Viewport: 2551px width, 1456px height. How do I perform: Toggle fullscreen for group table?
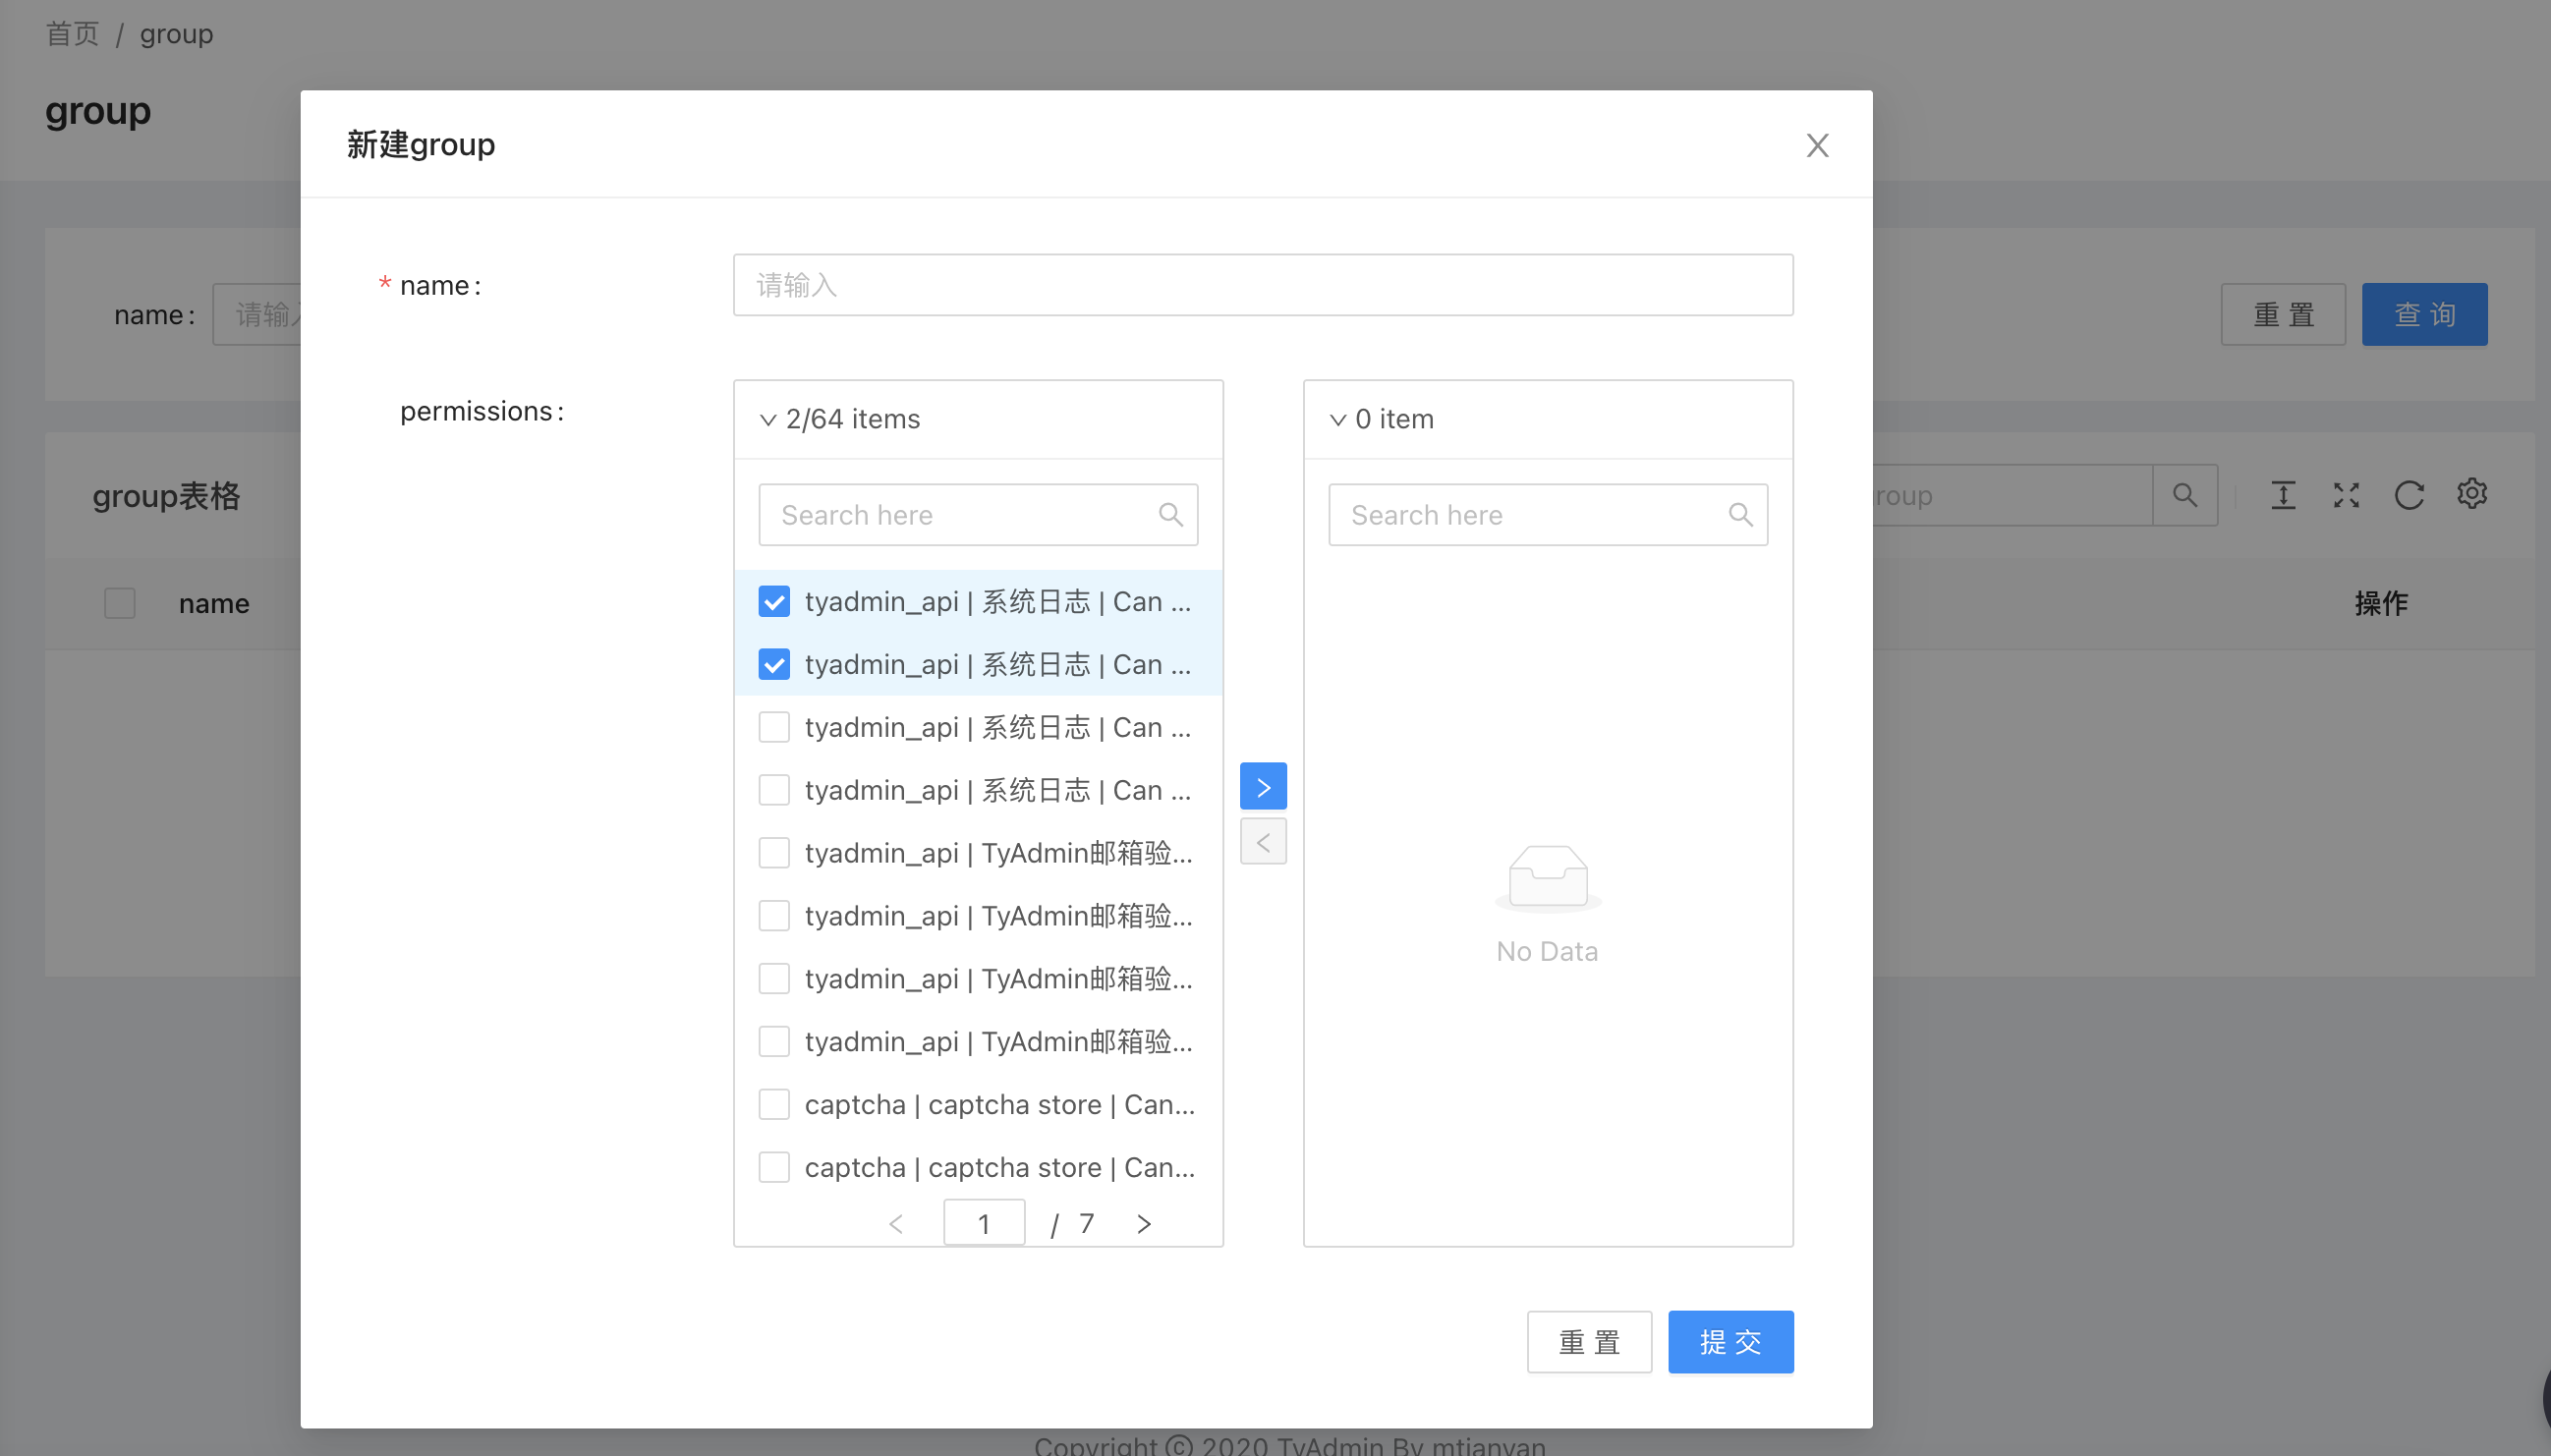point(2346,495)
